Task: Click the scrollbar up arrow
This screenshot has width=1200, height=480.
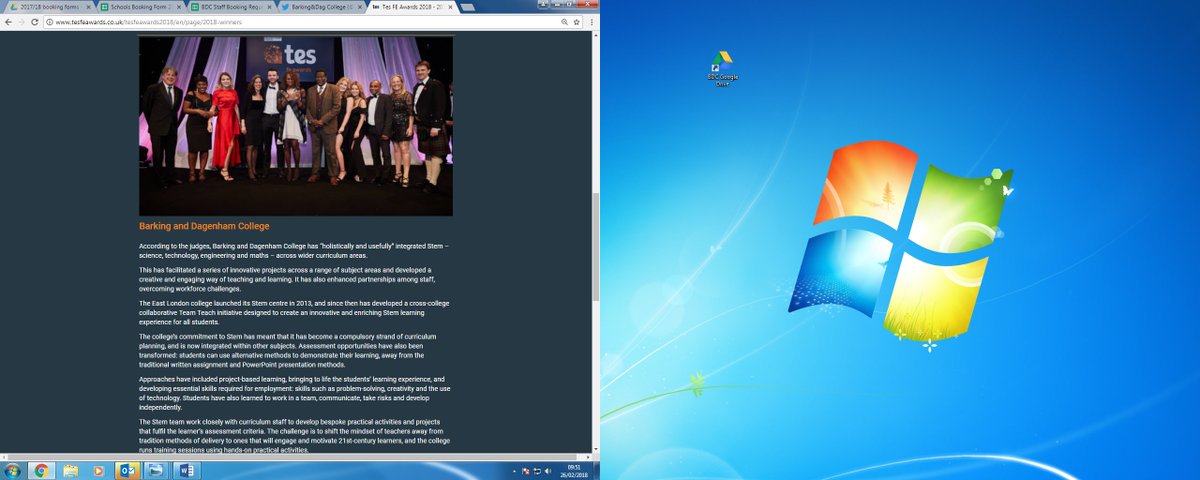Action: 594,35
